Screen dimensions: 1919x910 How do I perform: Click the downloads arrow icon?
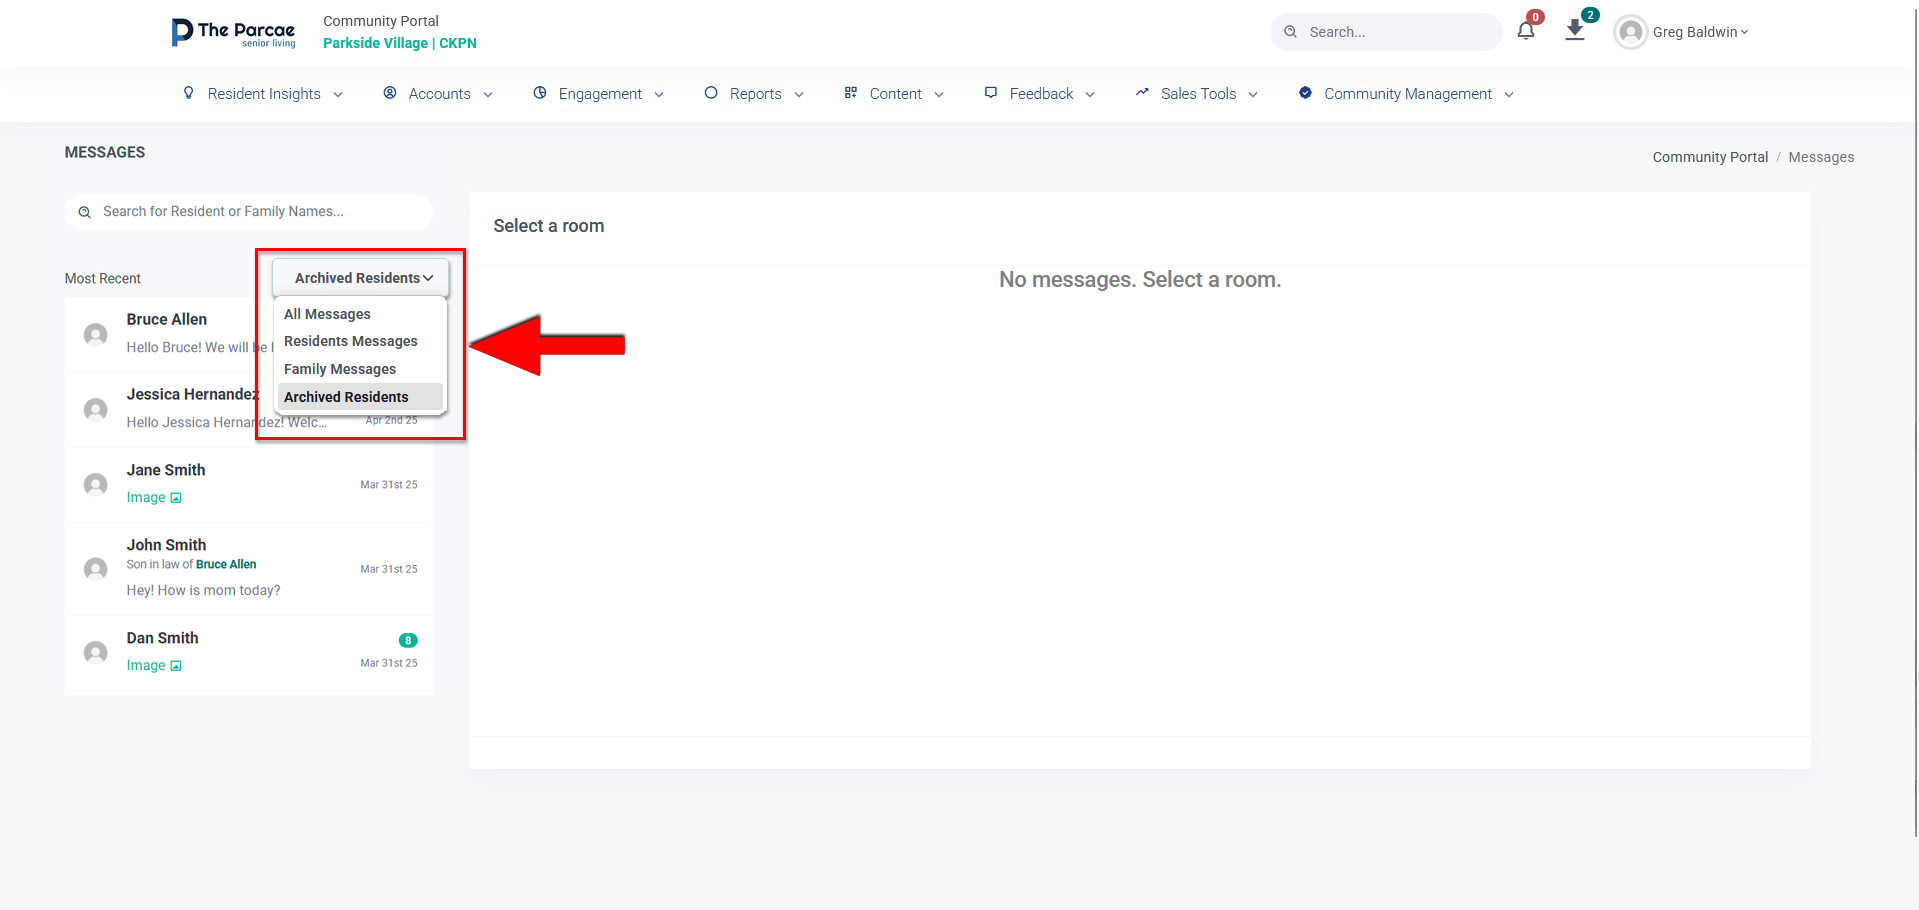(1575, 30)
